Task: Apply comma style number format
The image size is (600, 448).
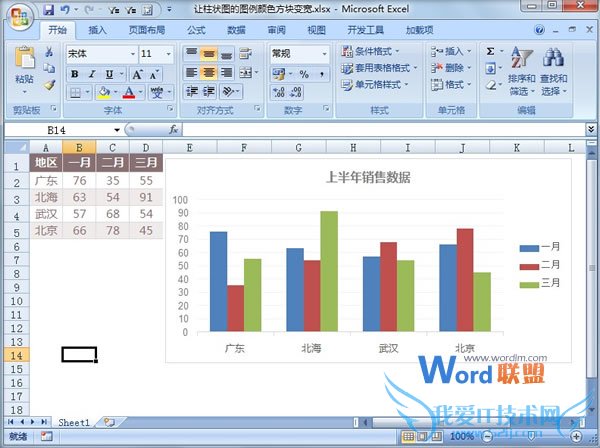Action: pyautogui.click(x=322, y=74)
